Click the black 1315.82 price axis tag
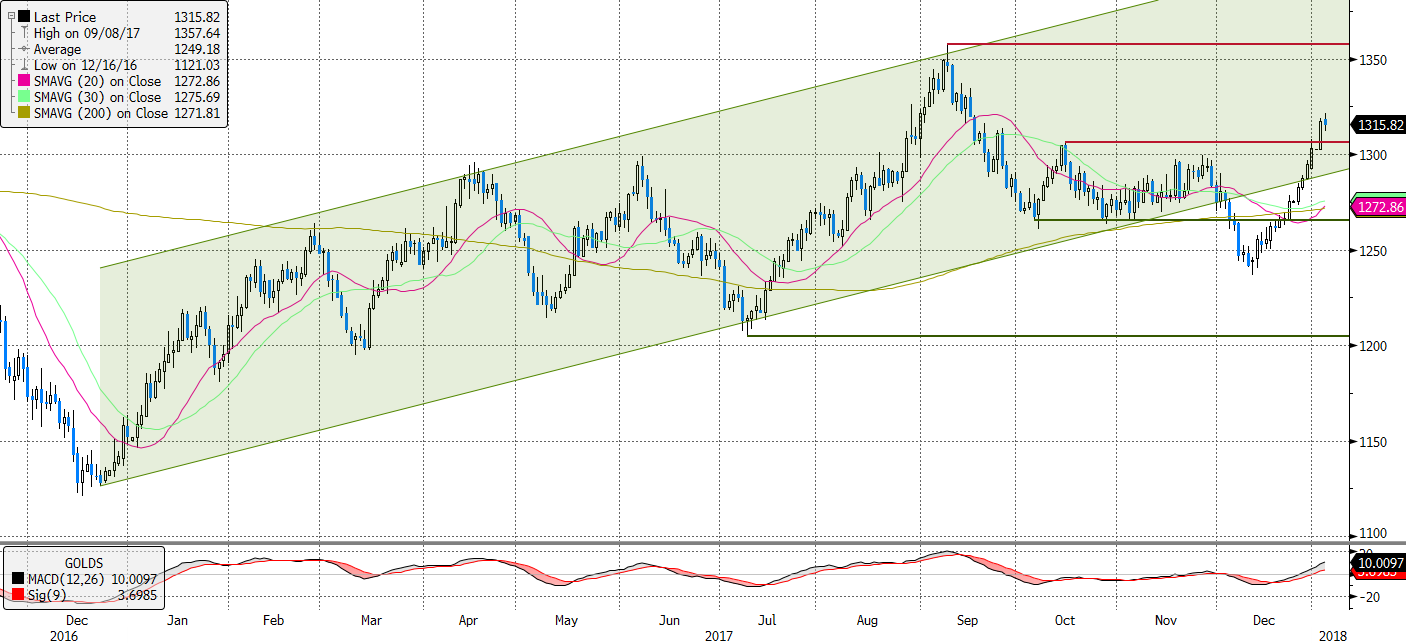 [x=1377, y=125]
